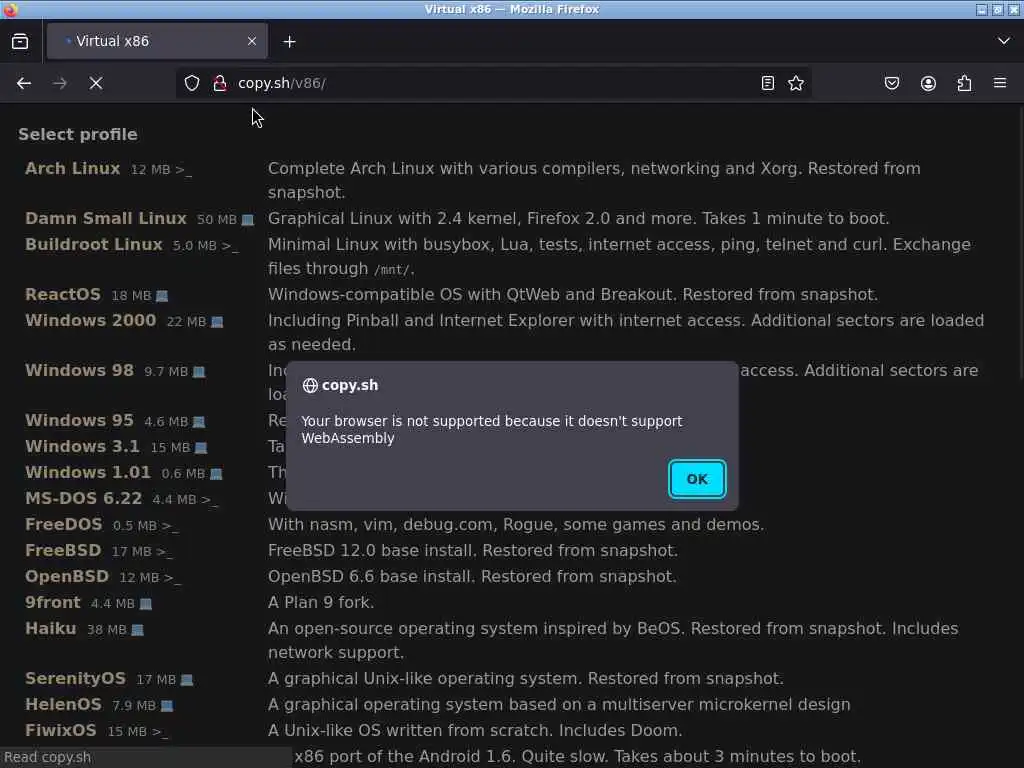Click the graphical icon beside SerenityOS 17 MB
1024x768 pixels.
[x=187, y=680]
